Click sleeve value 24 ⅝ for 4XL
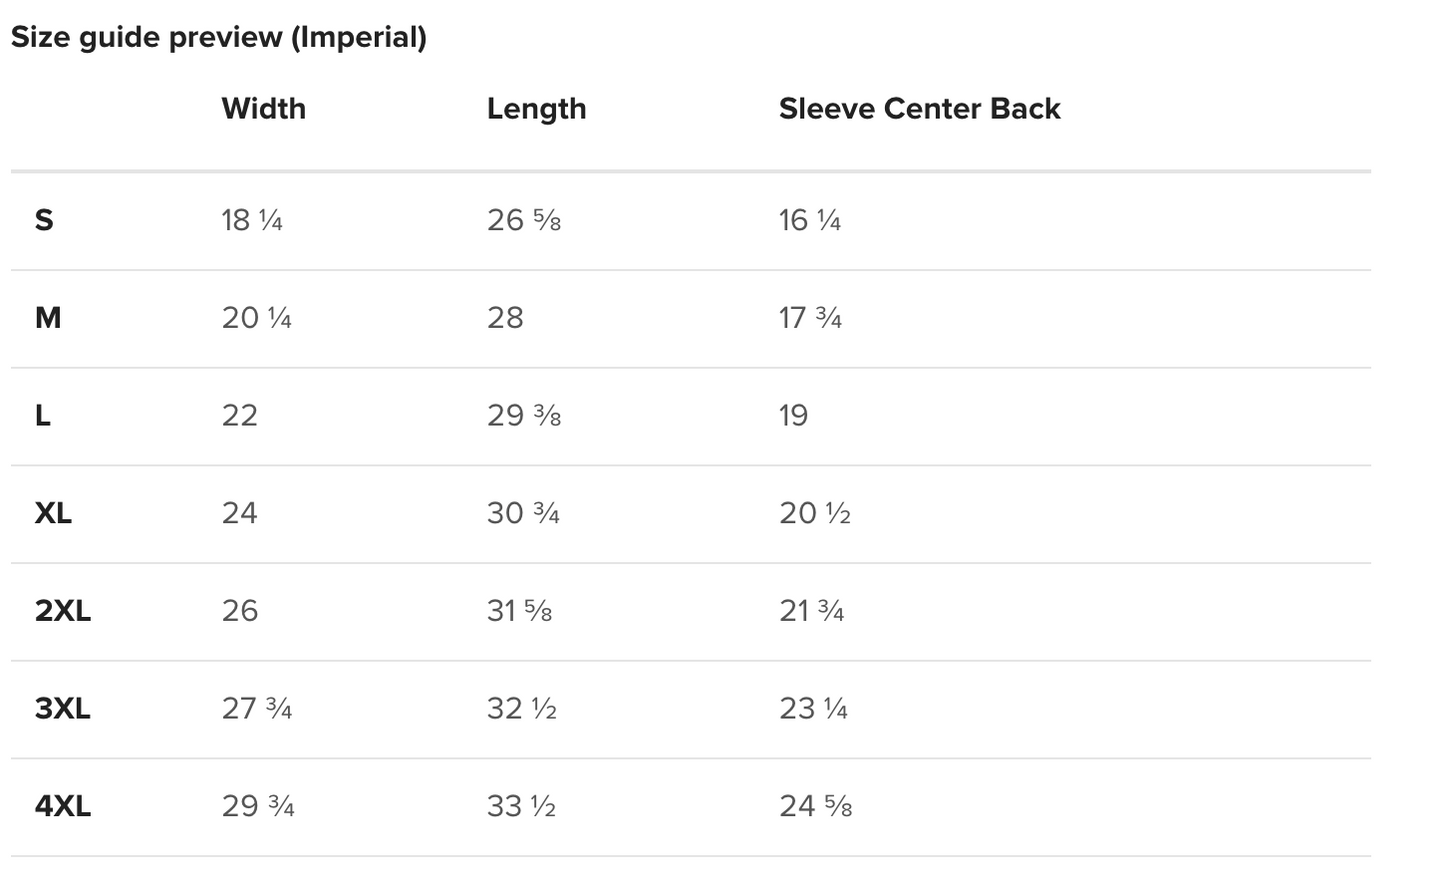This screenshot has width=1445, height=881. click(x=815, y=806)
